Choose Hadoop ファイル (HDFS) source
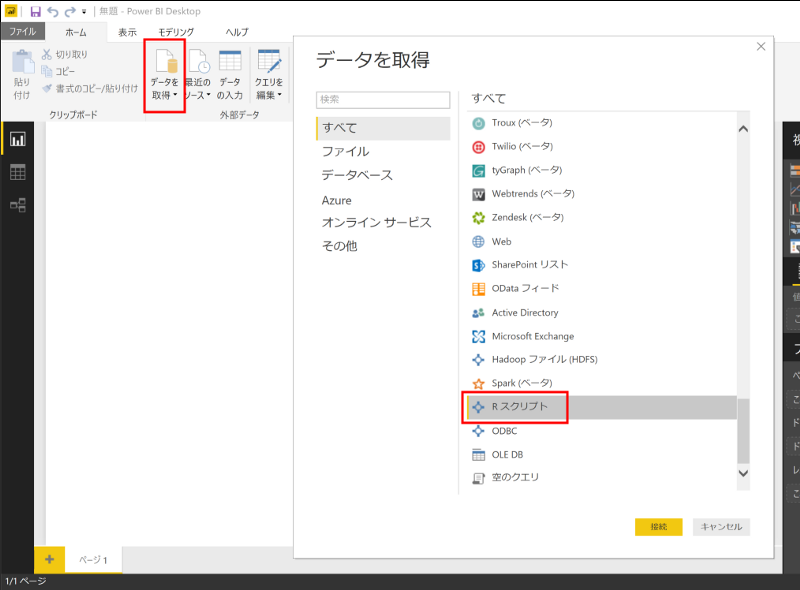The height and width of the screenshot is (590, 800). (x=602, y=360)
